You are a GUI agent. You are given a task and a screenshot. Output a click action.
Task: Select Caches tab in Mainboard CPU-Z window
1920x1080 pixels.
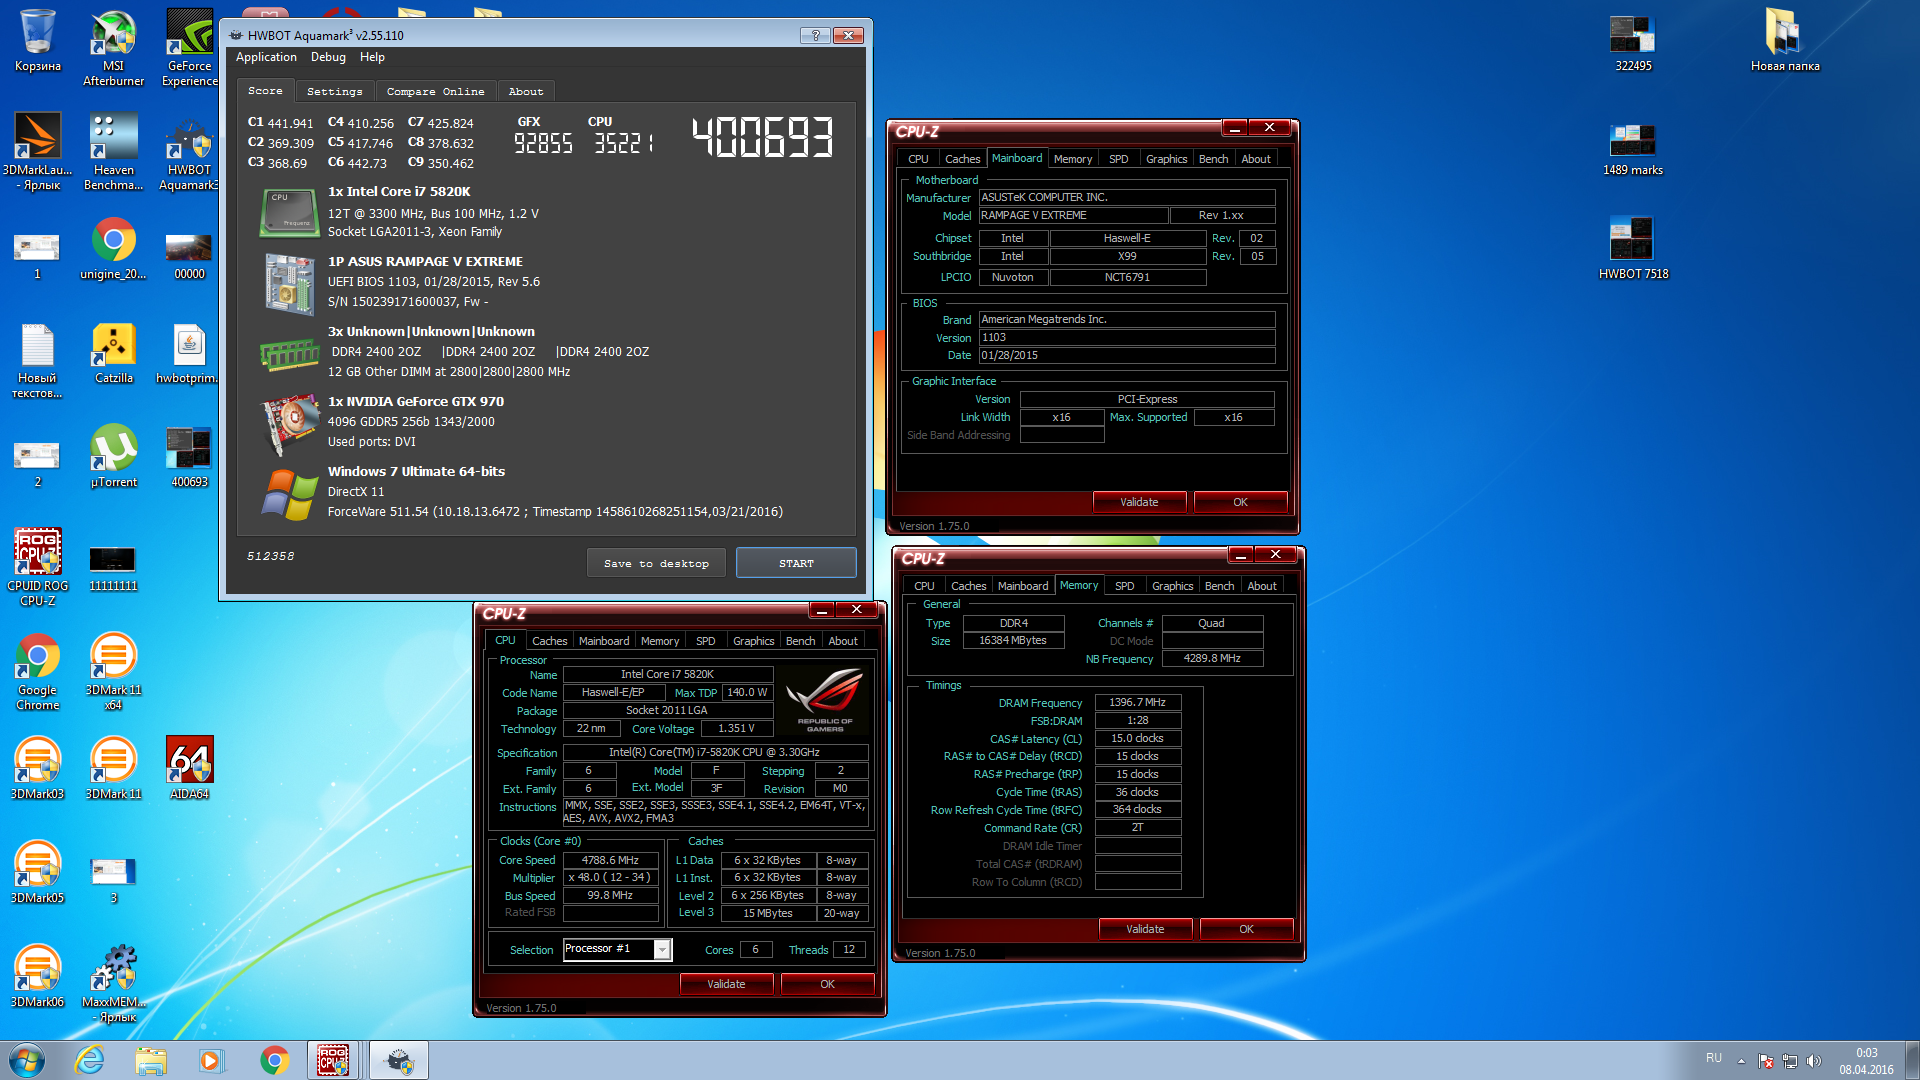[962, 159]
